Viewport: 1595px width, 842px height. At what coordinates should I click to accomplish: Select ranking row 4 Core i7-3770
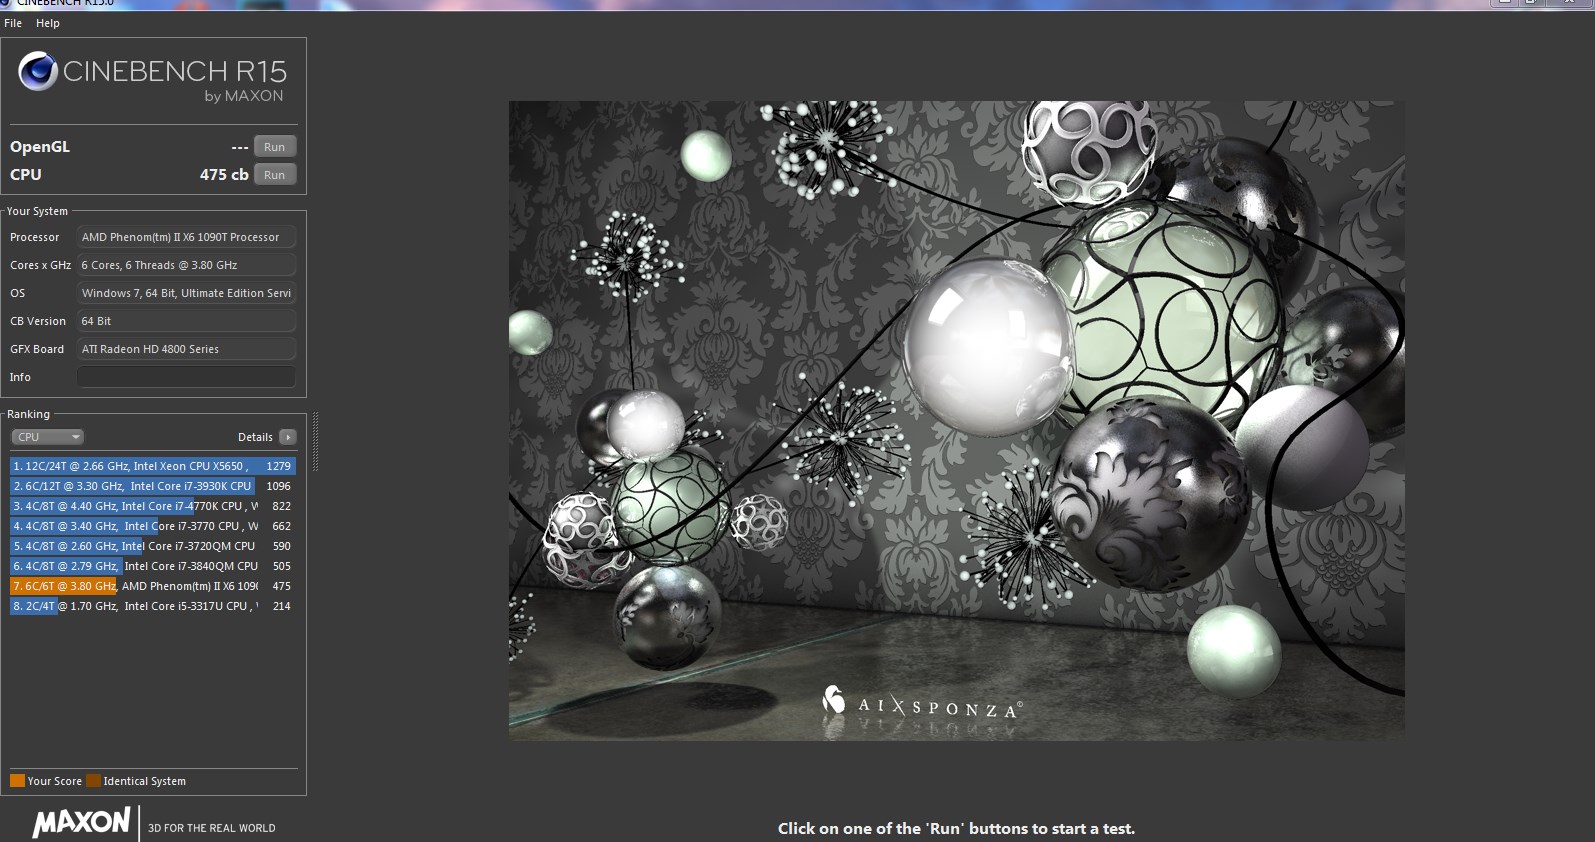point(153,526)
